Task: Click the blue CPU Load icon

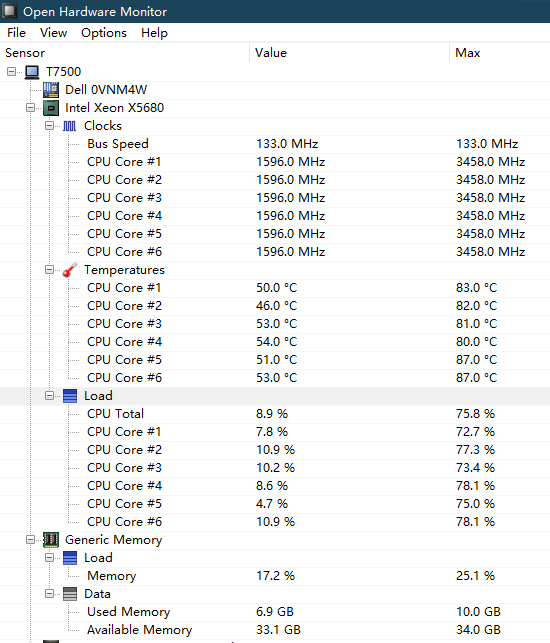Action: click(70, 396)
